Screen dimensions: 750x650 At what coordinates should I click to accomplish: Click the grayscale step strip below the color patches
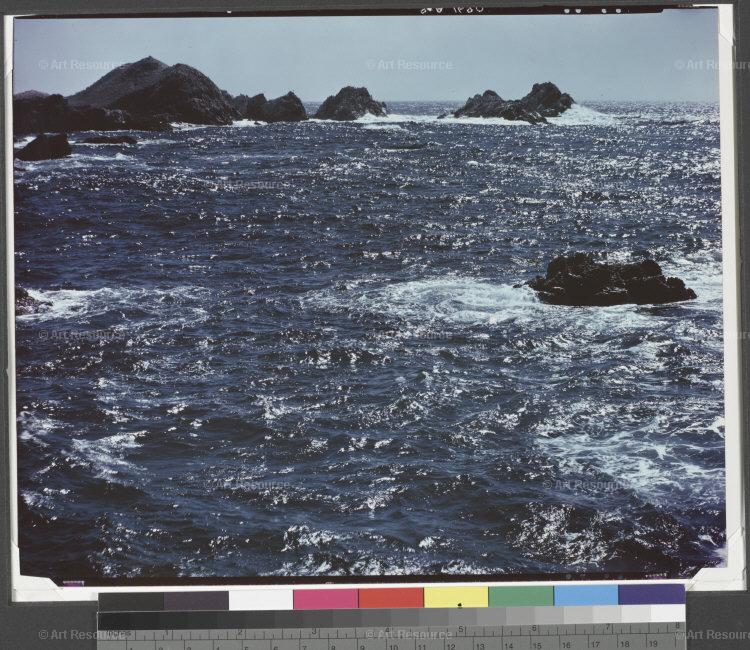click(391, 617)
